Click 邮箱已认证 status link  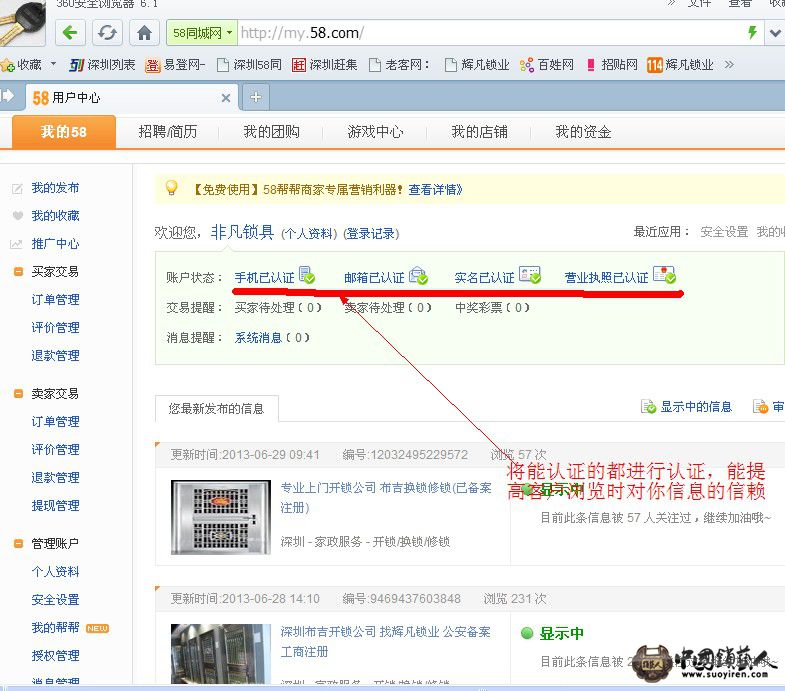(374, 277)
